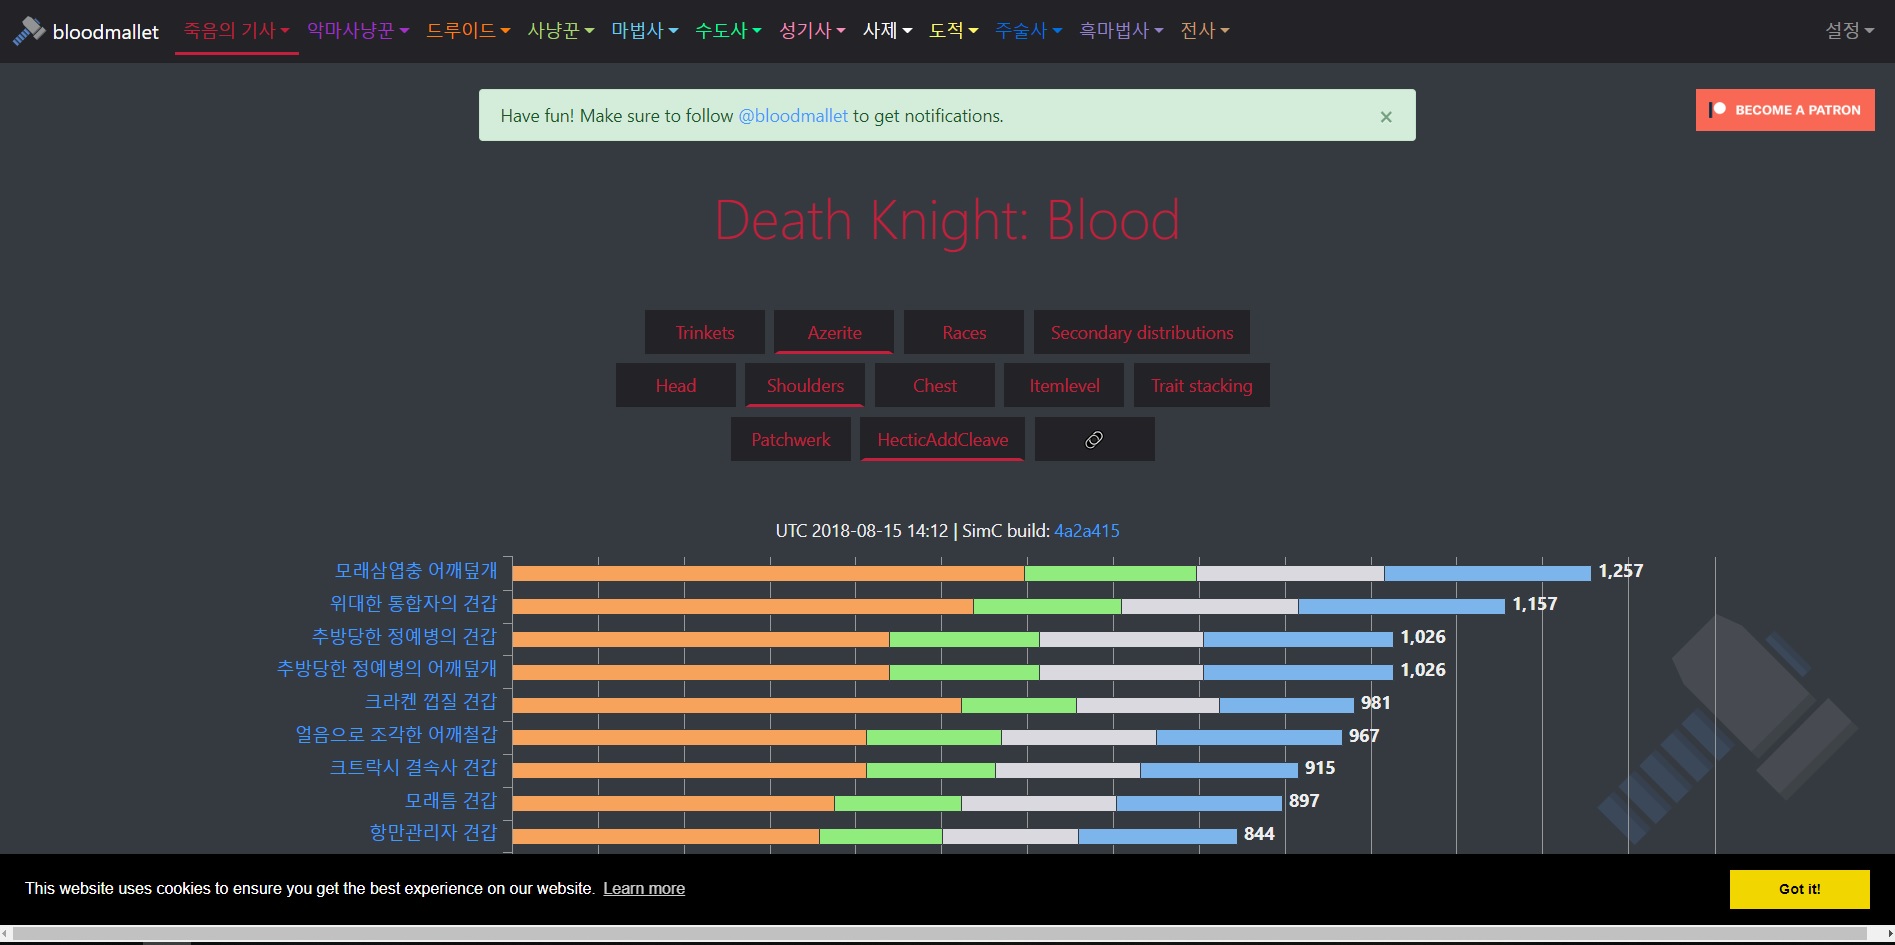The height and width of the screenshot is (945, 1895).
Task: Select the Races tab
Action: click(x=963, y=333)
